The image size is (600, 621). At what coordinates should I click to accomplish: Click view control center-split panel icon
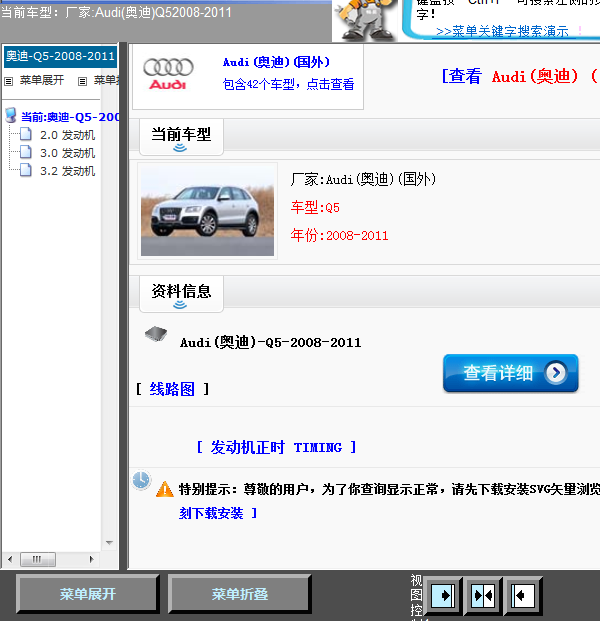tap(483, 595)
